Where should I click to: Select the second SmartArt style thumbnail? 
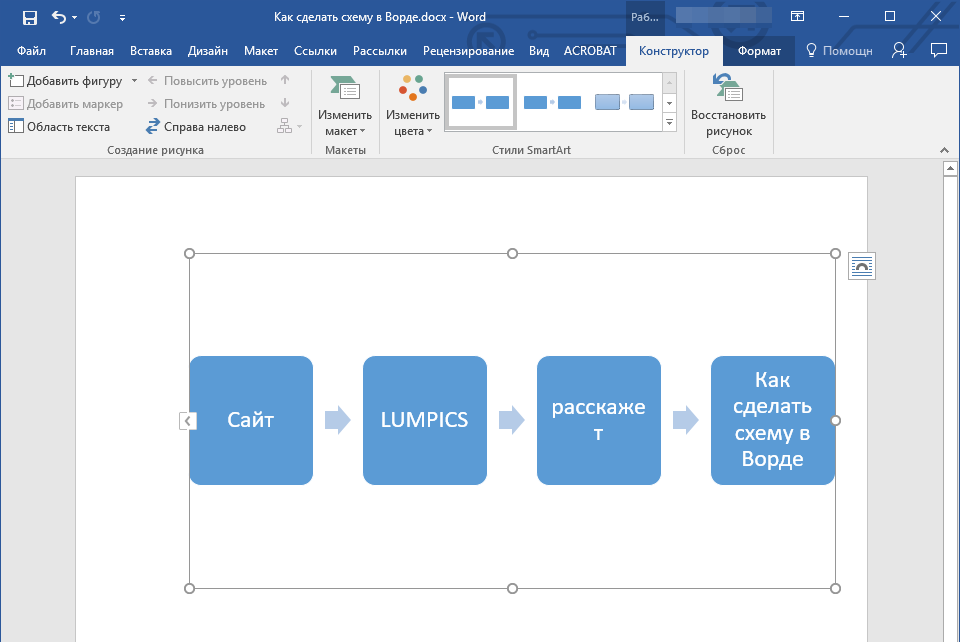pyautogui.click(x=552, y=102)
